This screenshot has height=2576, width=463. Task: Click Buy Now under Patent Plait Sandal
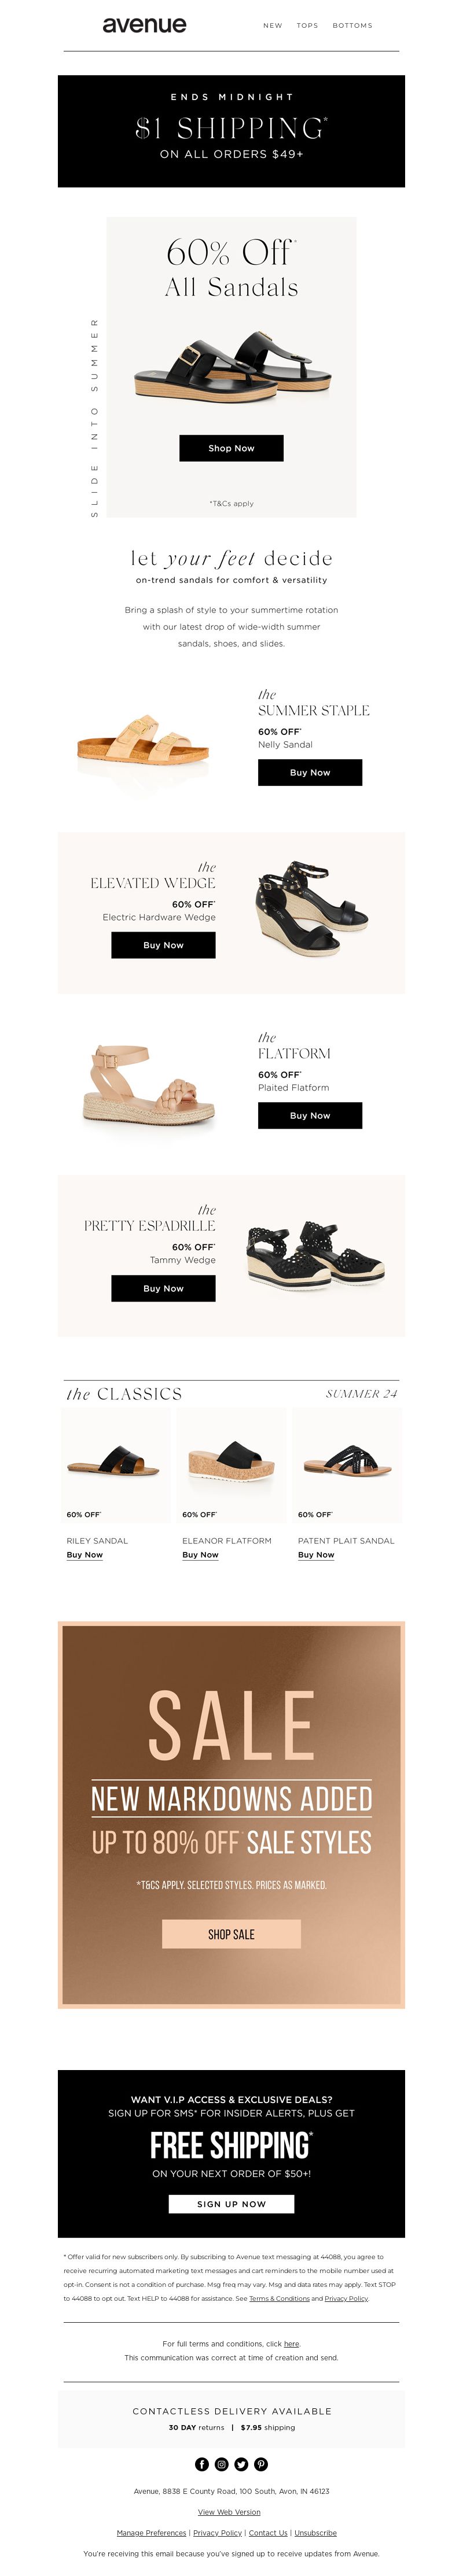click(x=316, y=1555)
